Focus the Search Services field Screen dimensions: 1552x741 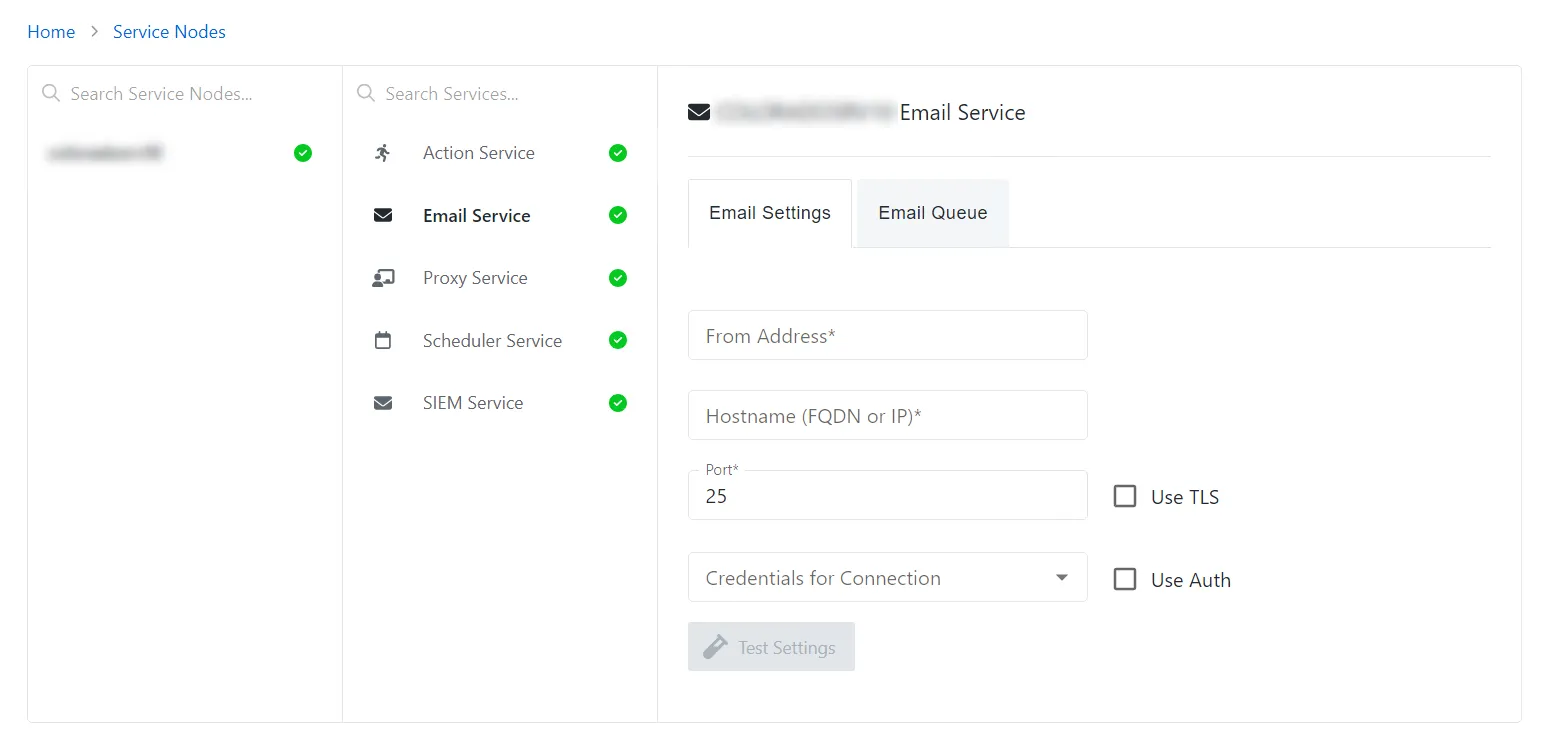(x=500, y=93)
